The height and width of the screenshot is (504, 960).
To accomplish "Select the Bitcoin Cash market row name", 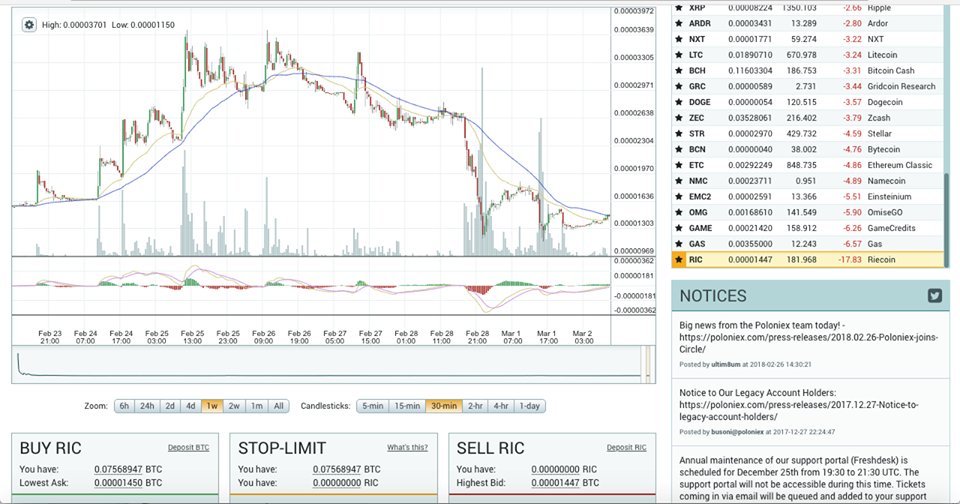I will click(x=891, y=70).
